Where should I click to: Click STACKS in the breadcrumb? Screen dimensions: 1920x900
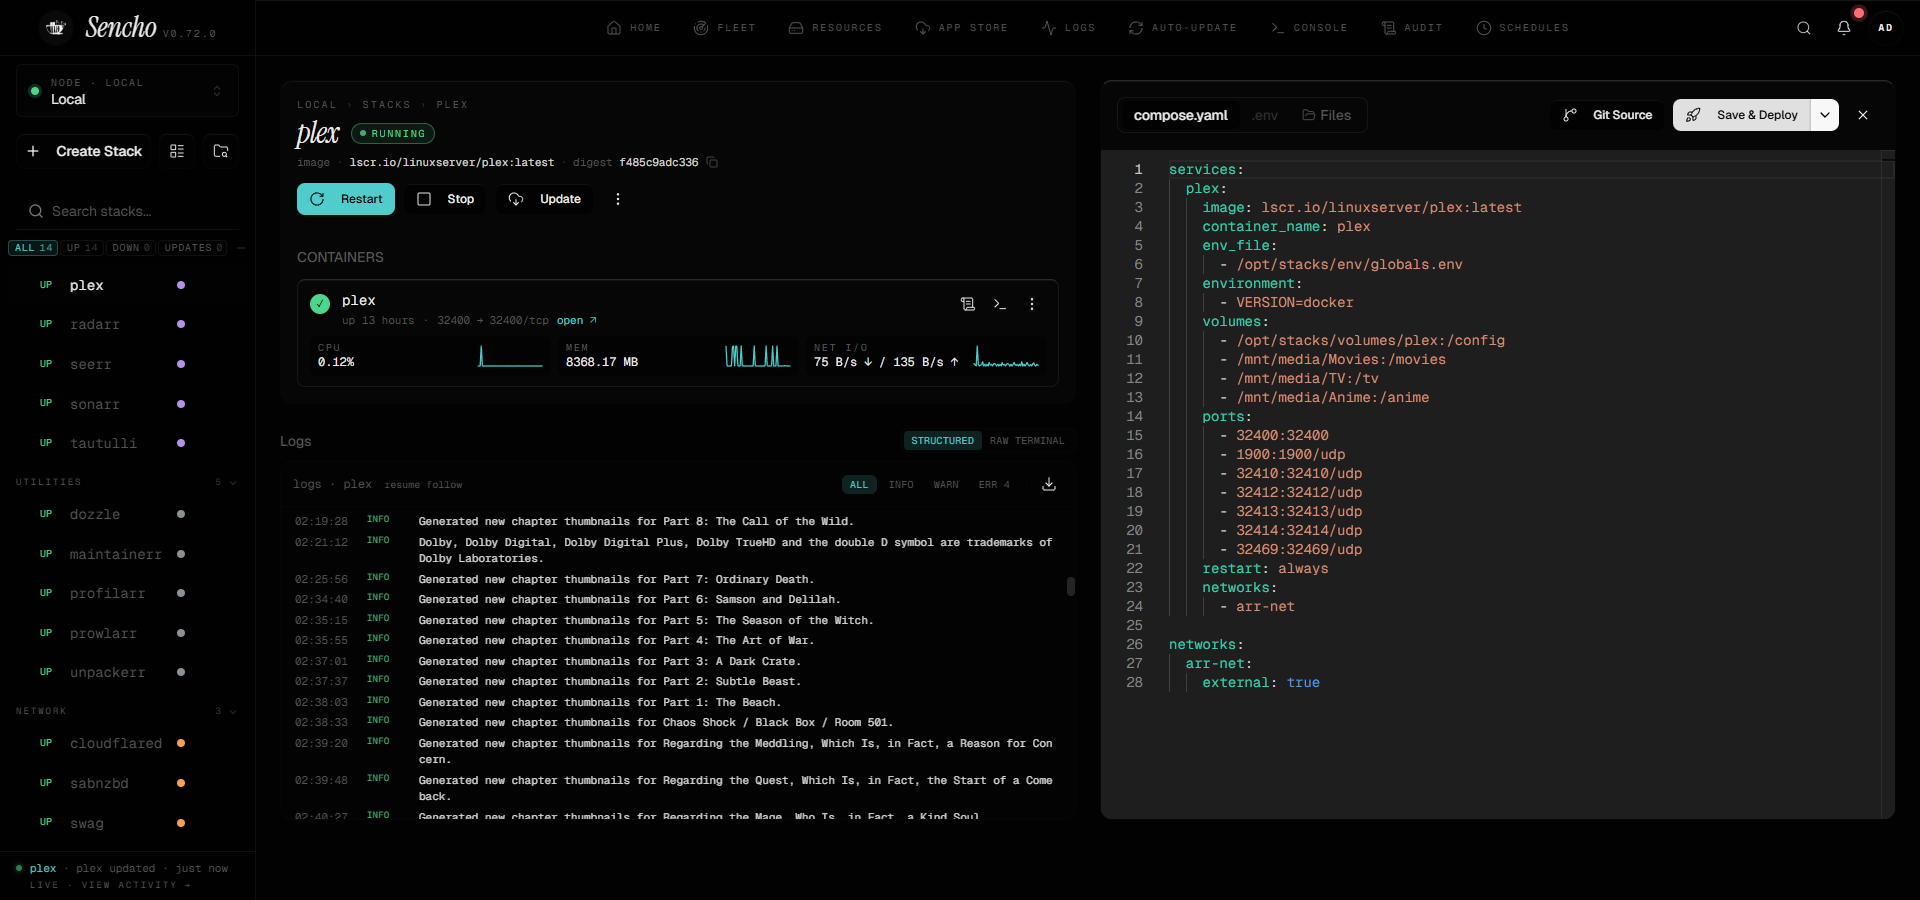tap(386, 105)
